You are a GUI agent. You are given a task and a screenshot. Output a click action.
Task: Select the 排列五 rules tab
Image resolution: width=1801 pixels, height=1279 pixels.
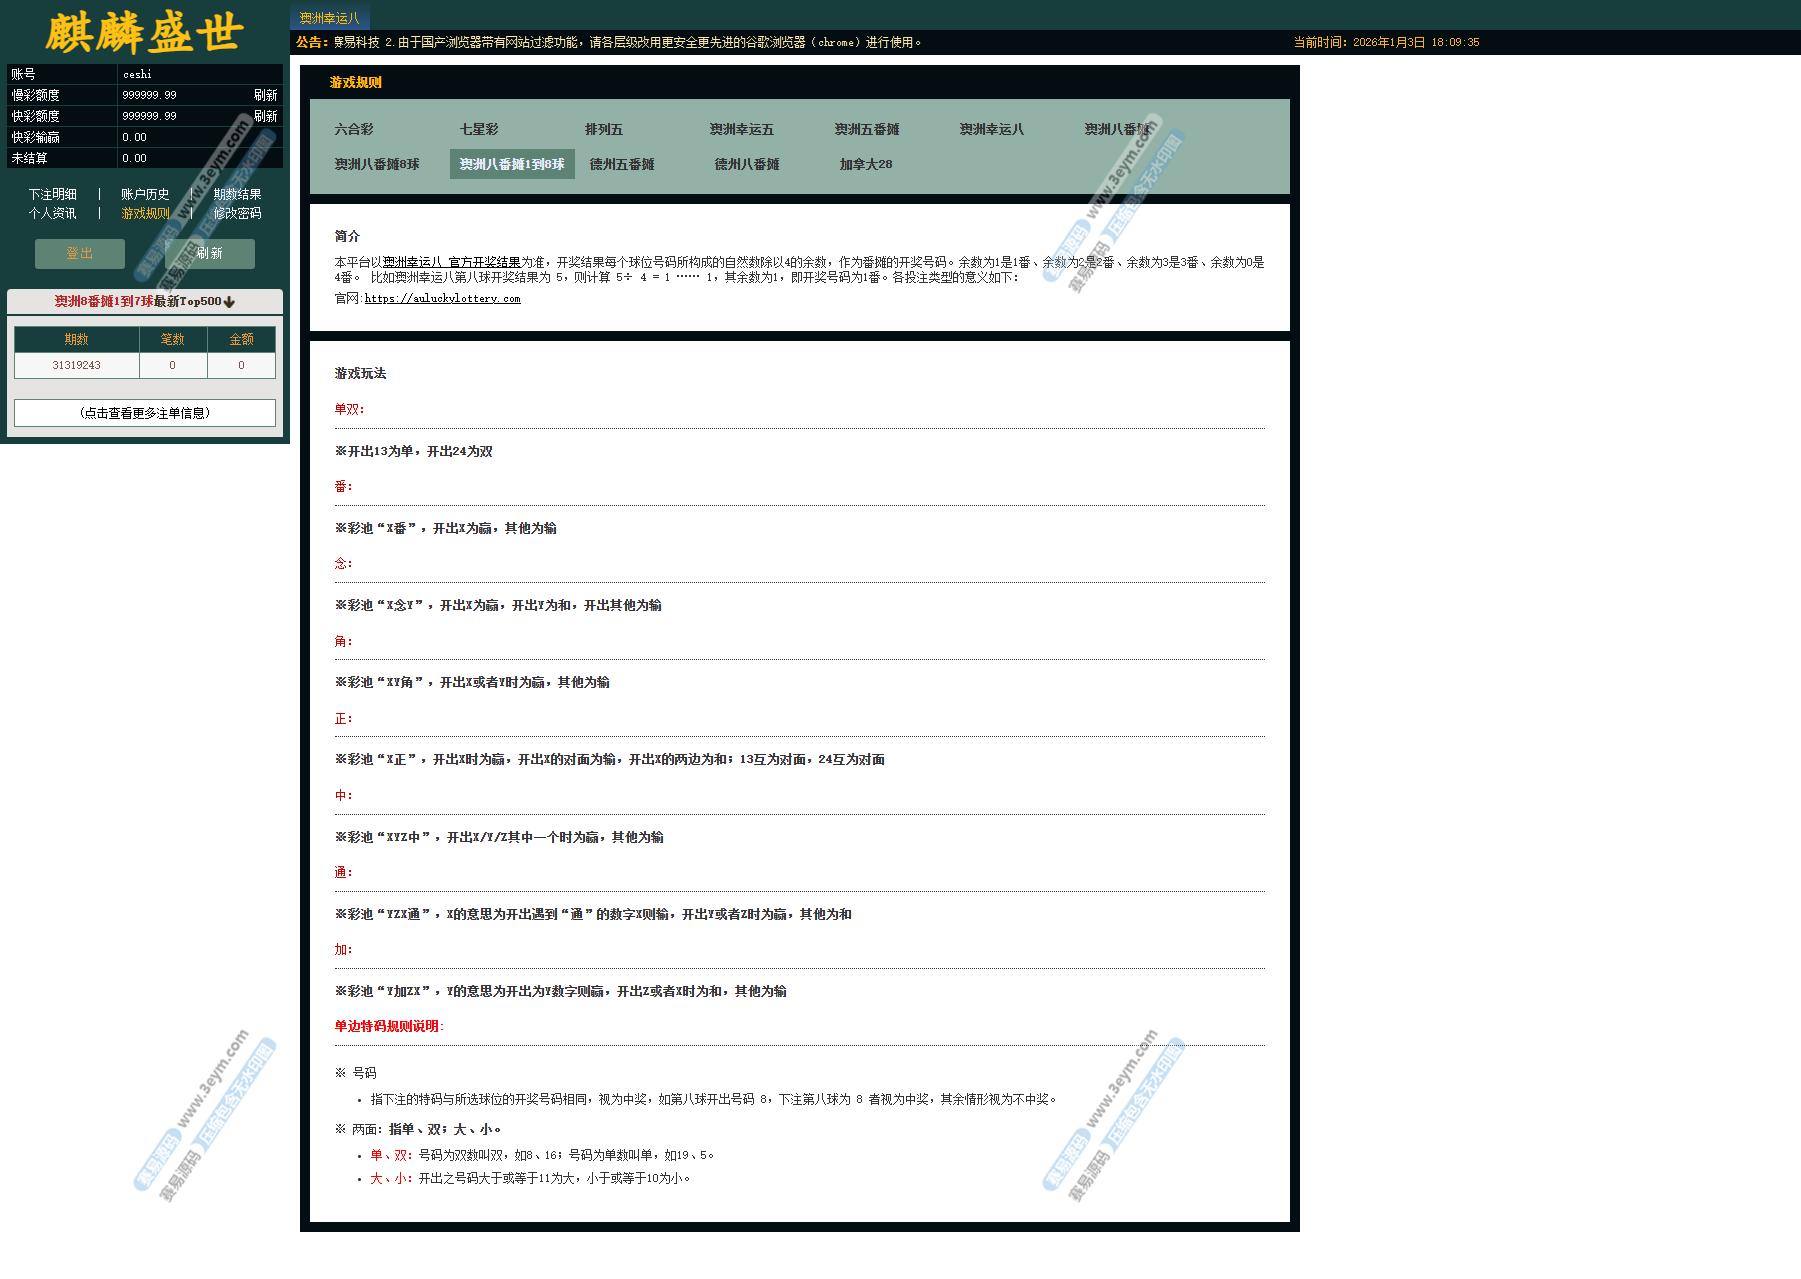604,130
